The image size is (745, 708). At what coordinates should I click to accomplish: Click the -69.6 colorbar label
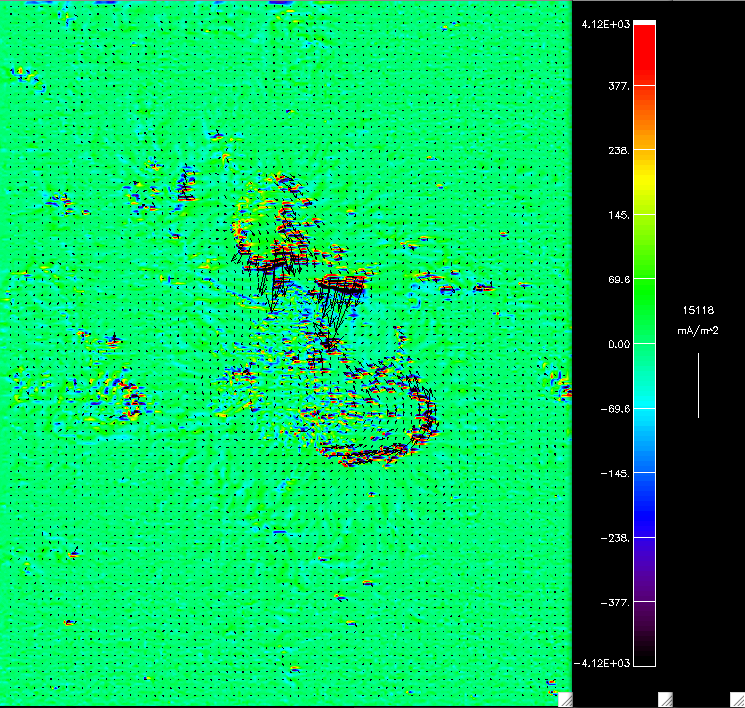(x=616, y=409)
